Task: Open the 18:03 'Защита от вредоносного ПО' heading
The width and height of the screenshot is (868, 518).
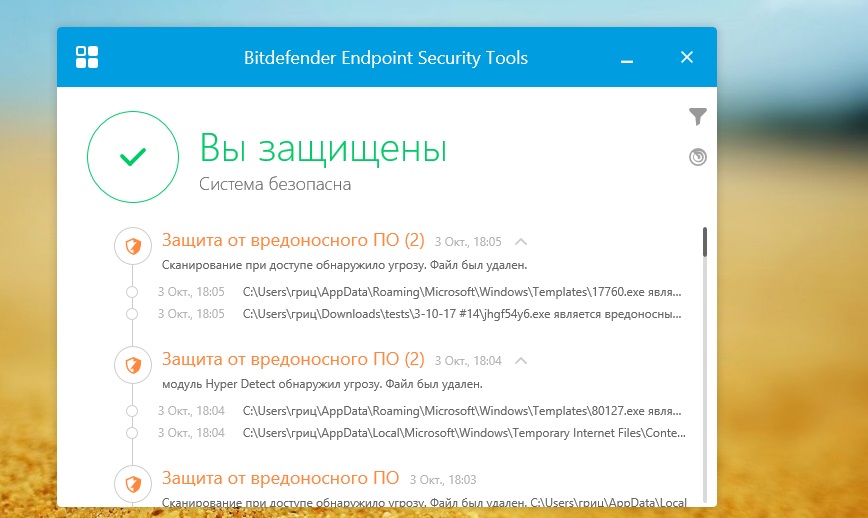Action: point(280,477)
